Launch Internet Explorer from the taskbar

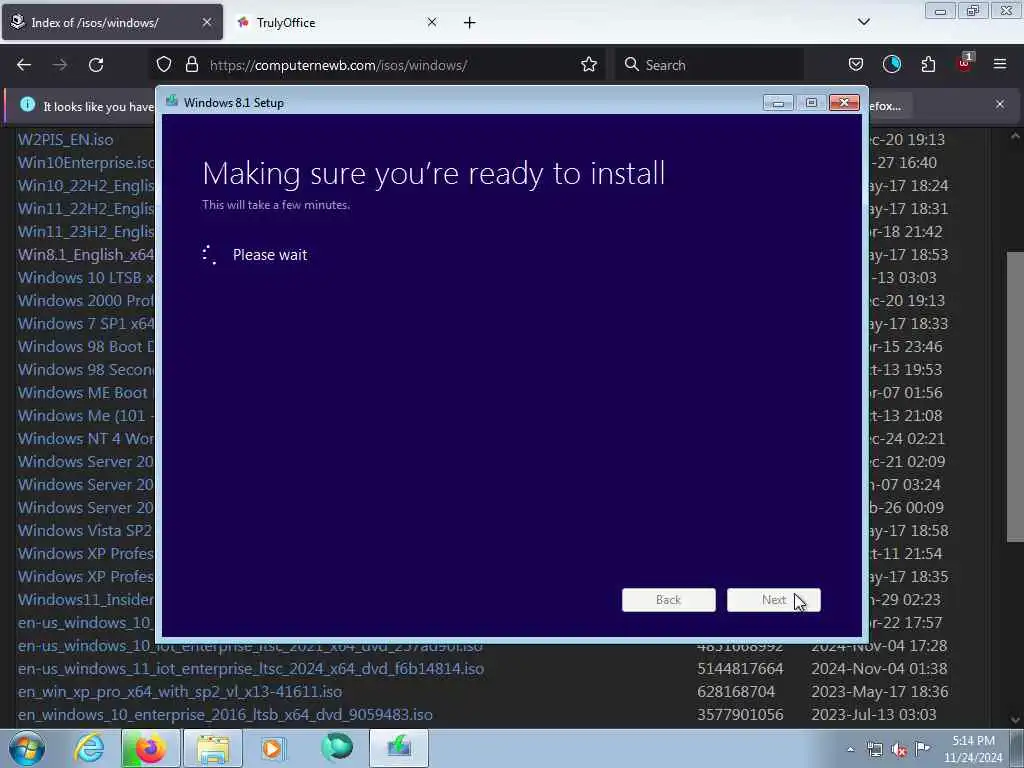tap(88, 748)
